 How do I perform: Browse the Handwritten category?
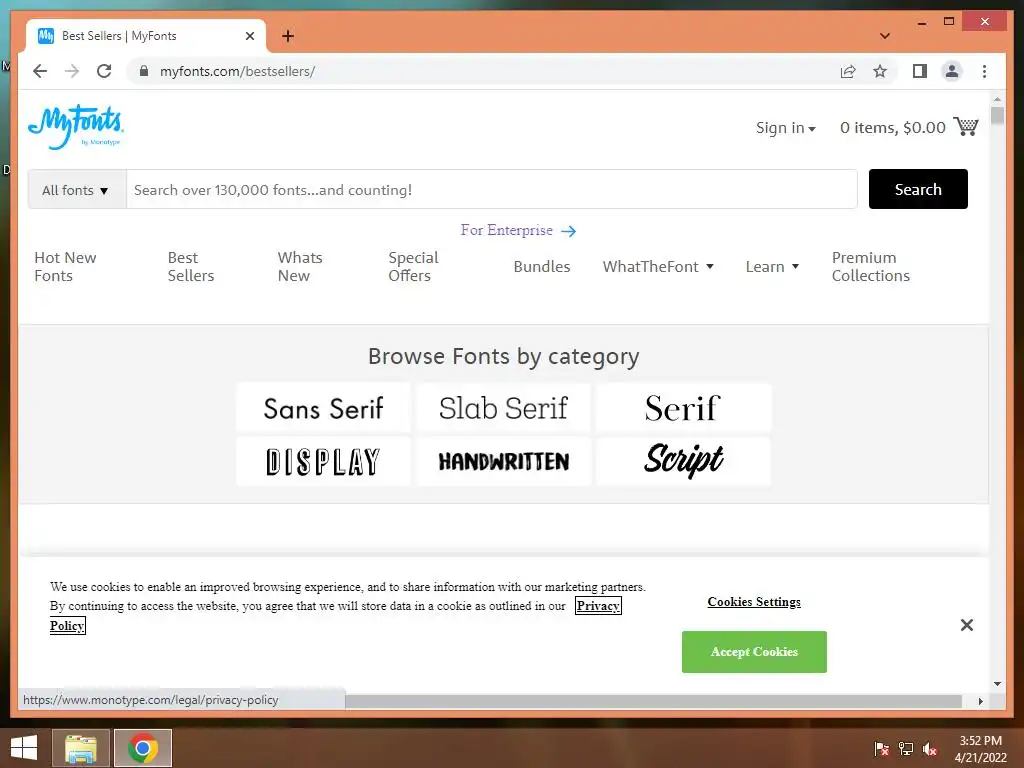(504, 462)
